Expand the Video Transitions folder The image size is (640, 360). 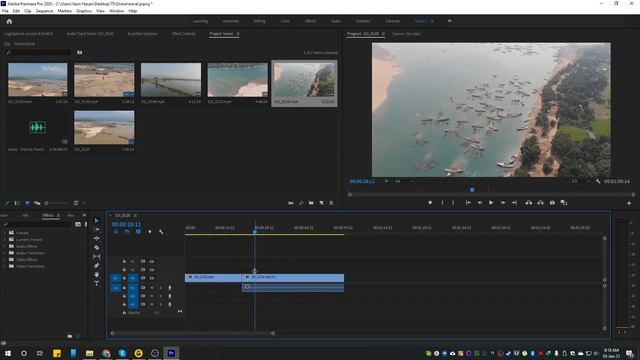[x=4, y=266]
